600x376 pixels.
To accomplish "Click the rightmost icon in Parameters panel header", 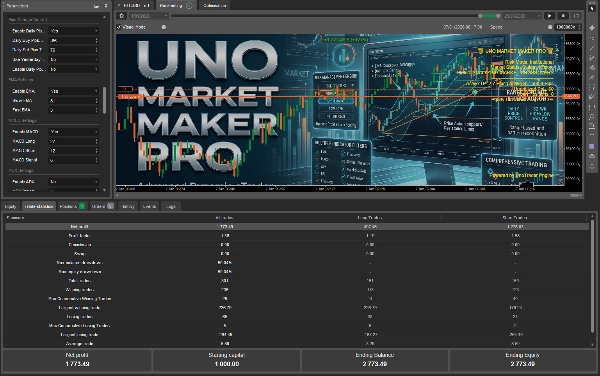I will [106, 6].
